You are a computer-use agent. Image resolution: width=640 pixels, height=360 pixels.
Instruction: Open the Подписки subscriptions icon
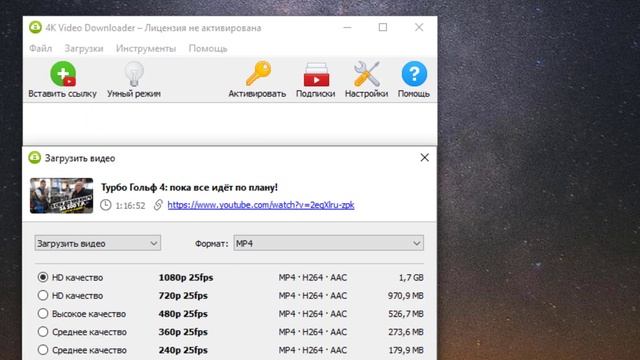click(316, 74)
